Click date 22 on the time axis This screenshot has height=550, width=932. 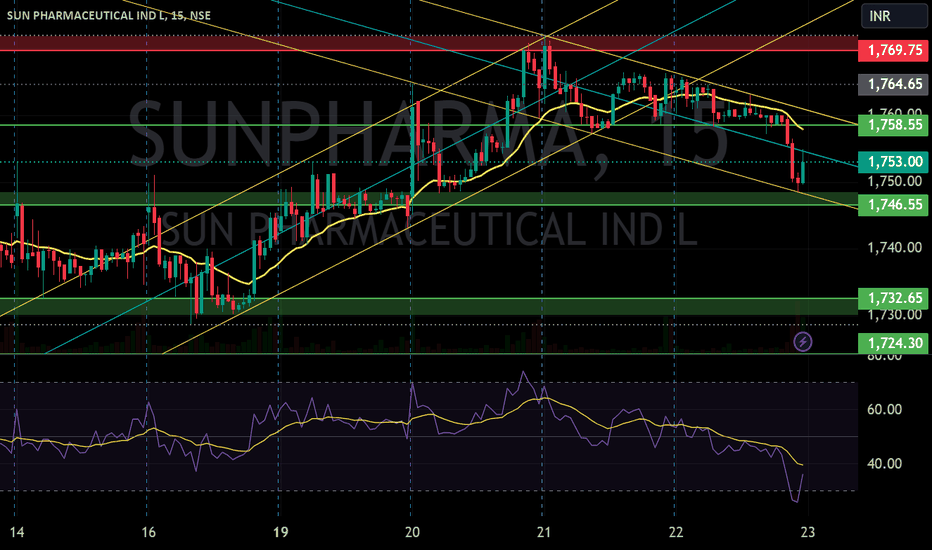[676, 532]
